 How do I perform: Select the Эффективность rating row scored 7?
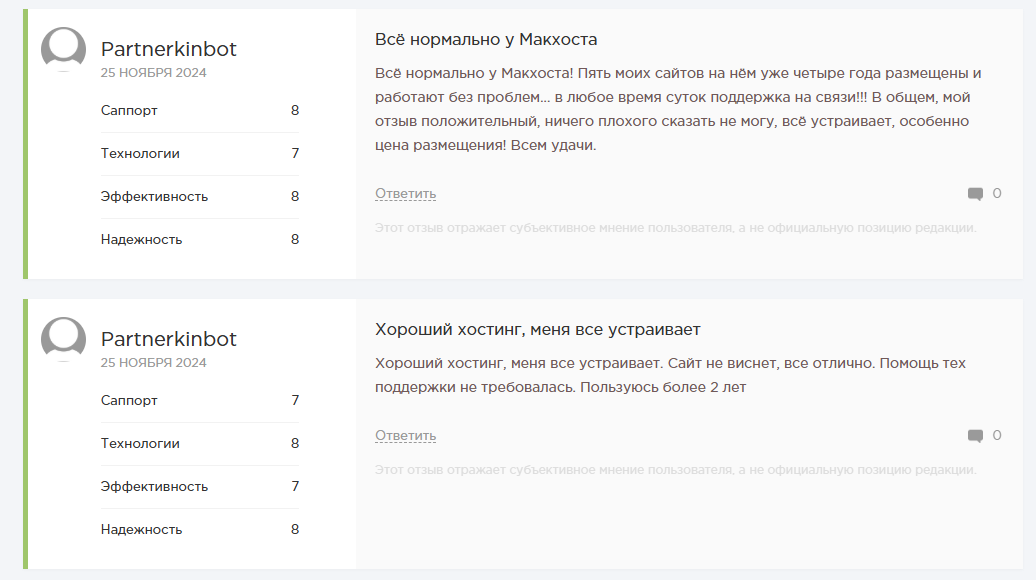[199, 486]
